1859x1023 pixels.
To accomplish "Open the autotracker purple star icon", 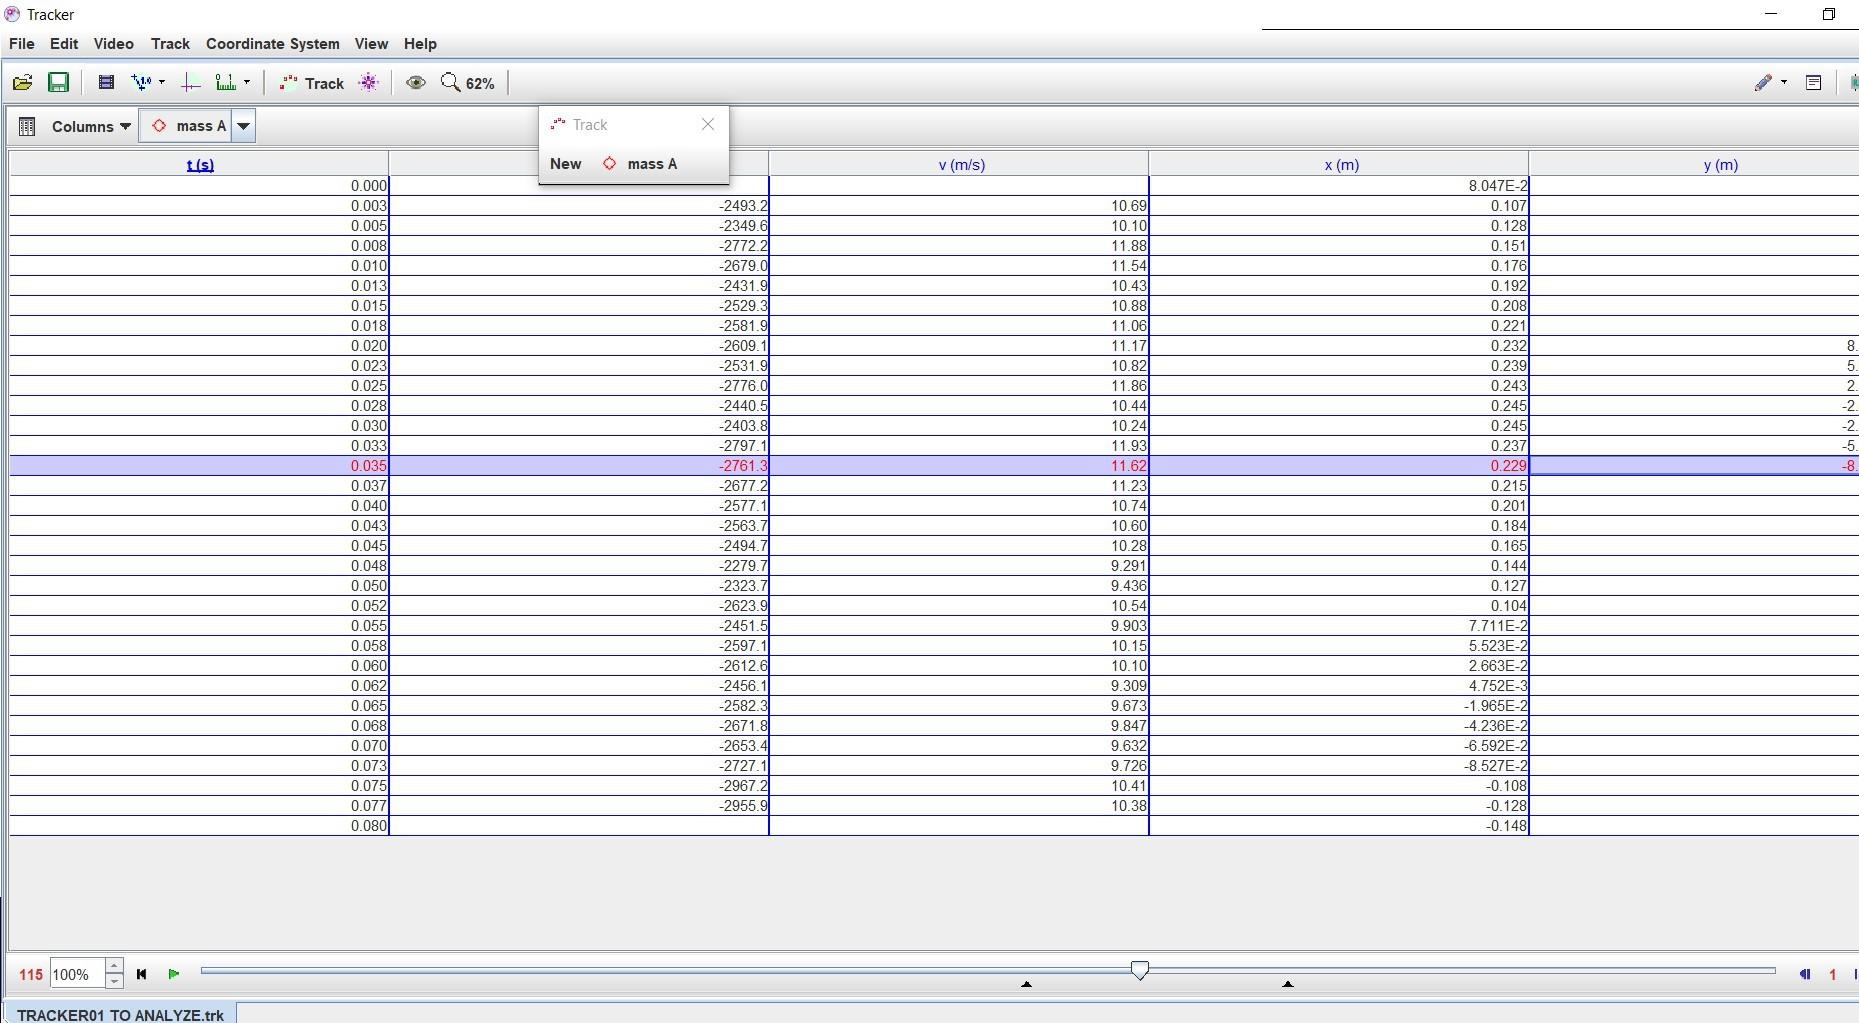I will click(x=369, y=83).
